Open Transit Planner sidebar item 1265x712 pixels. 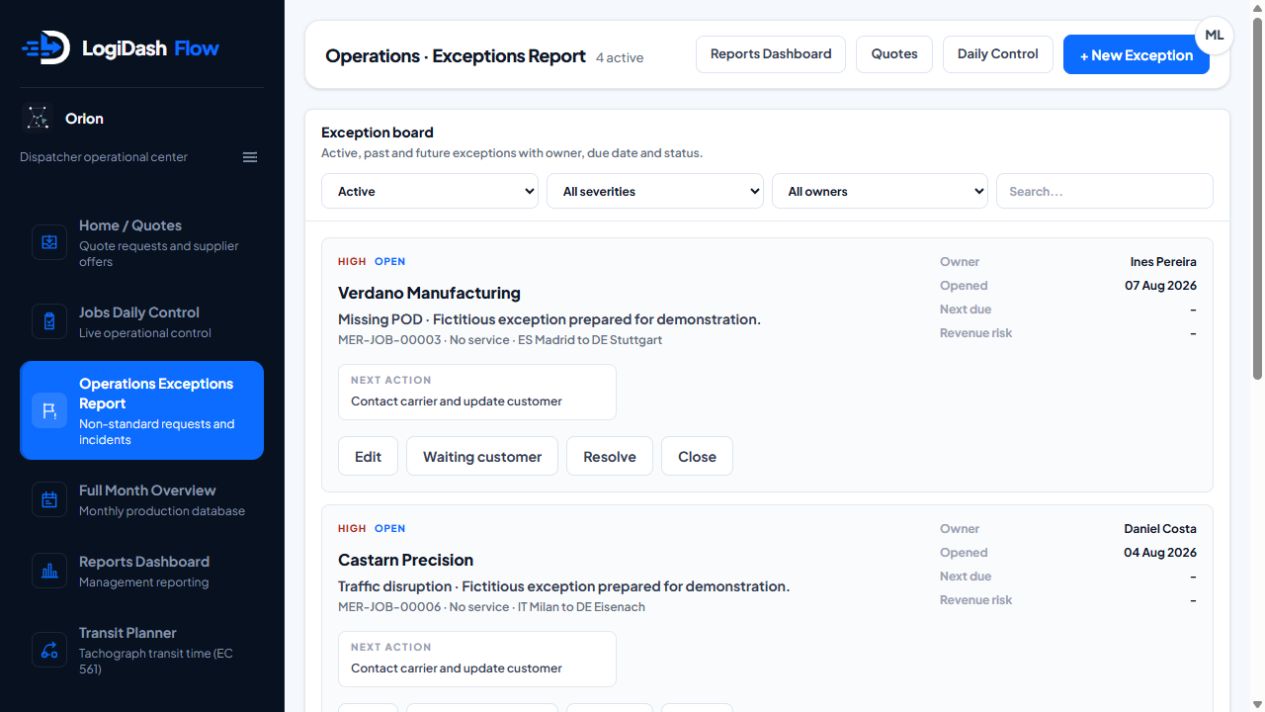coord(142,650)
